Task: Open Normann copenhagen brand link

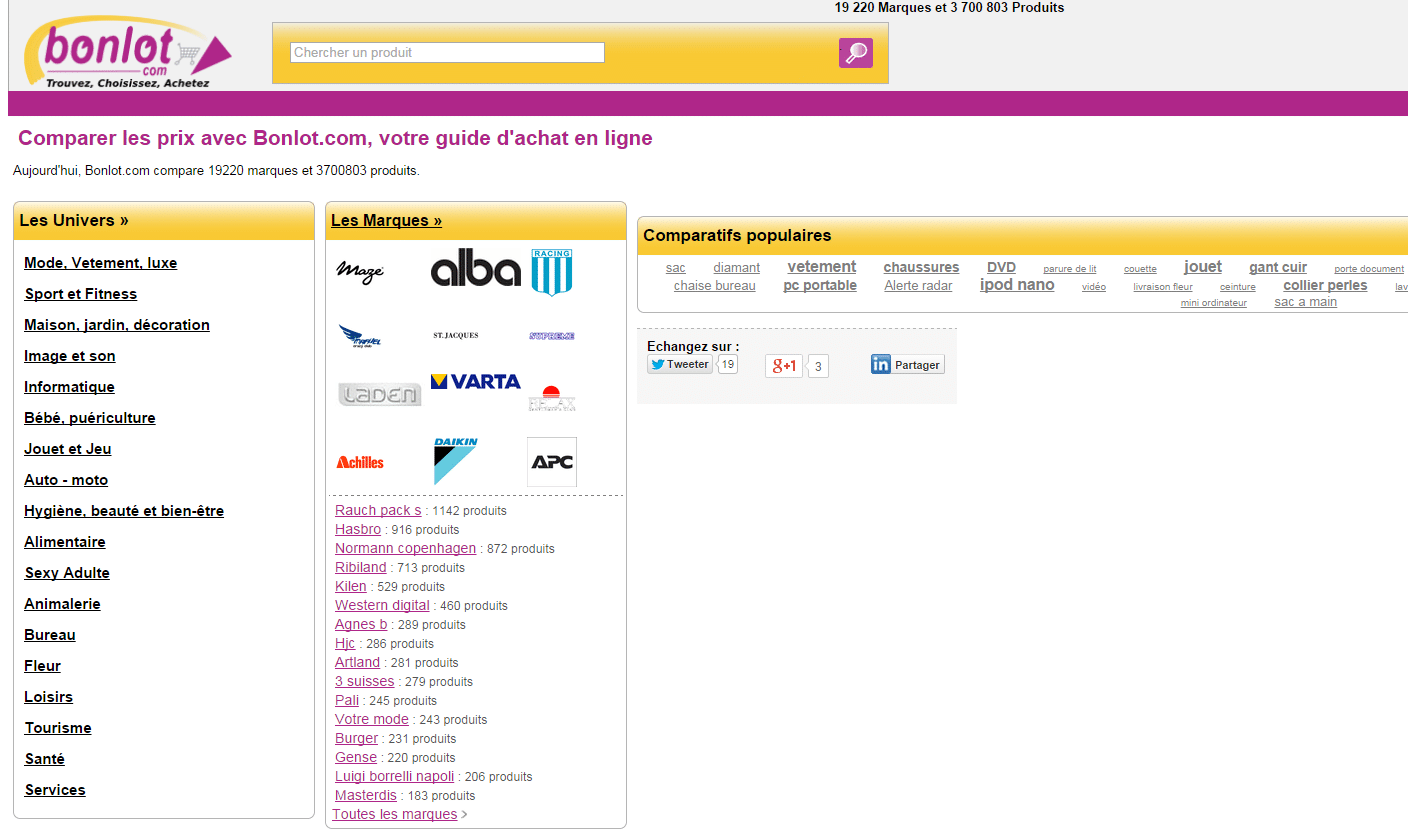Action: [x=406, y=548]
